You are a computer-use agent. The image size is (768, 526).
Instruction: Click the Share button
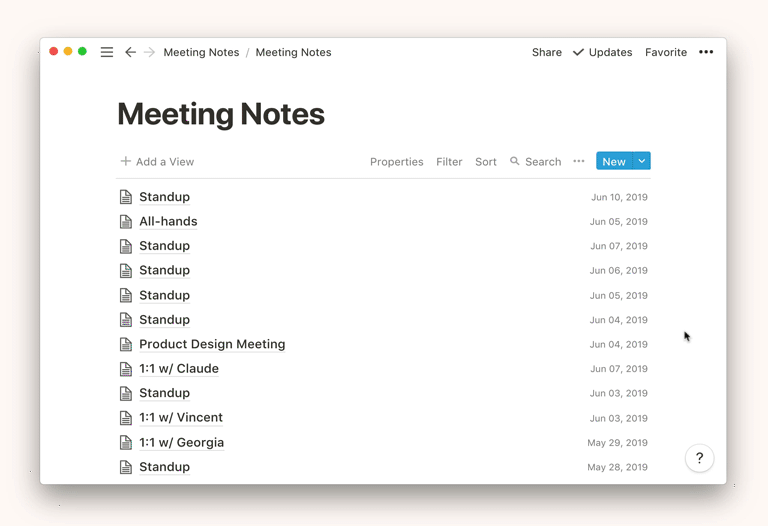pyautogui.click(x=546, y=52)
